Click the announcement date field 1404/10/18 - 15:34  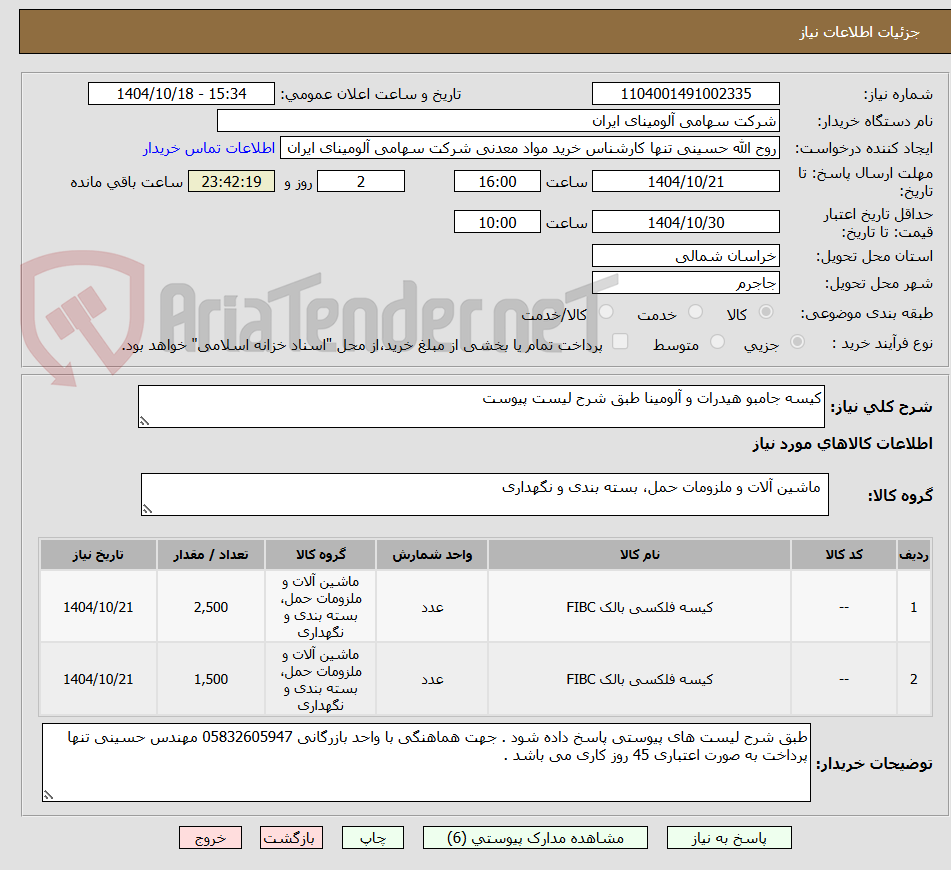point(181,94)
